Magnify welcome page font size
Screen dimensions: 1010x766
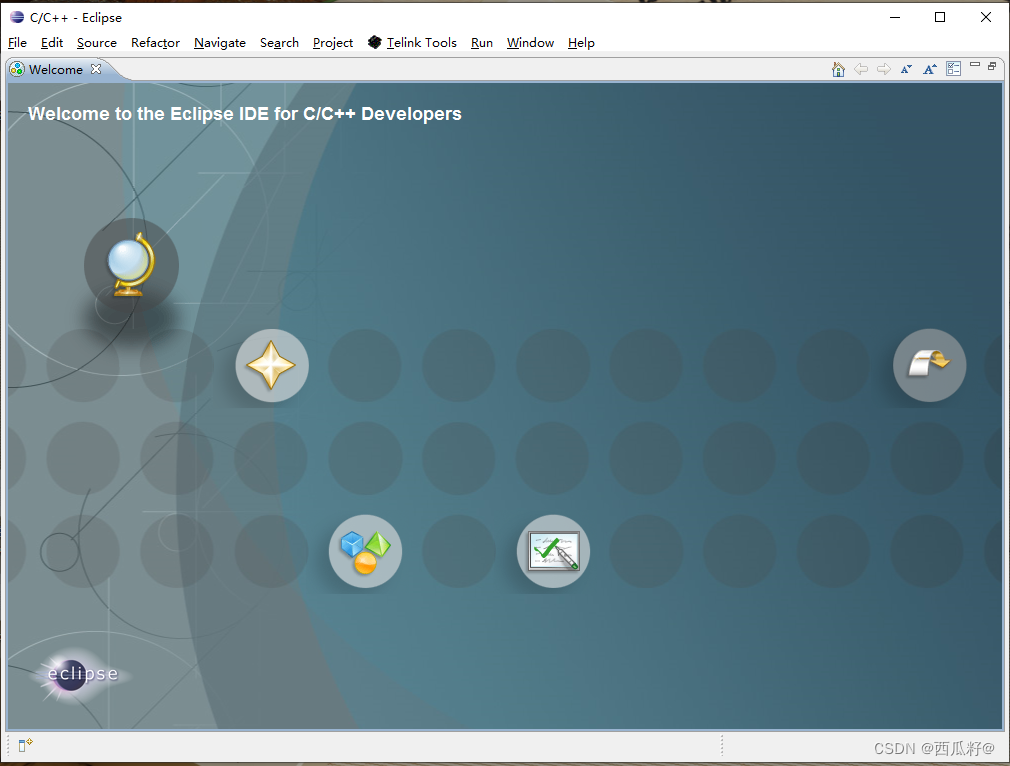click(x=929, y=69)
